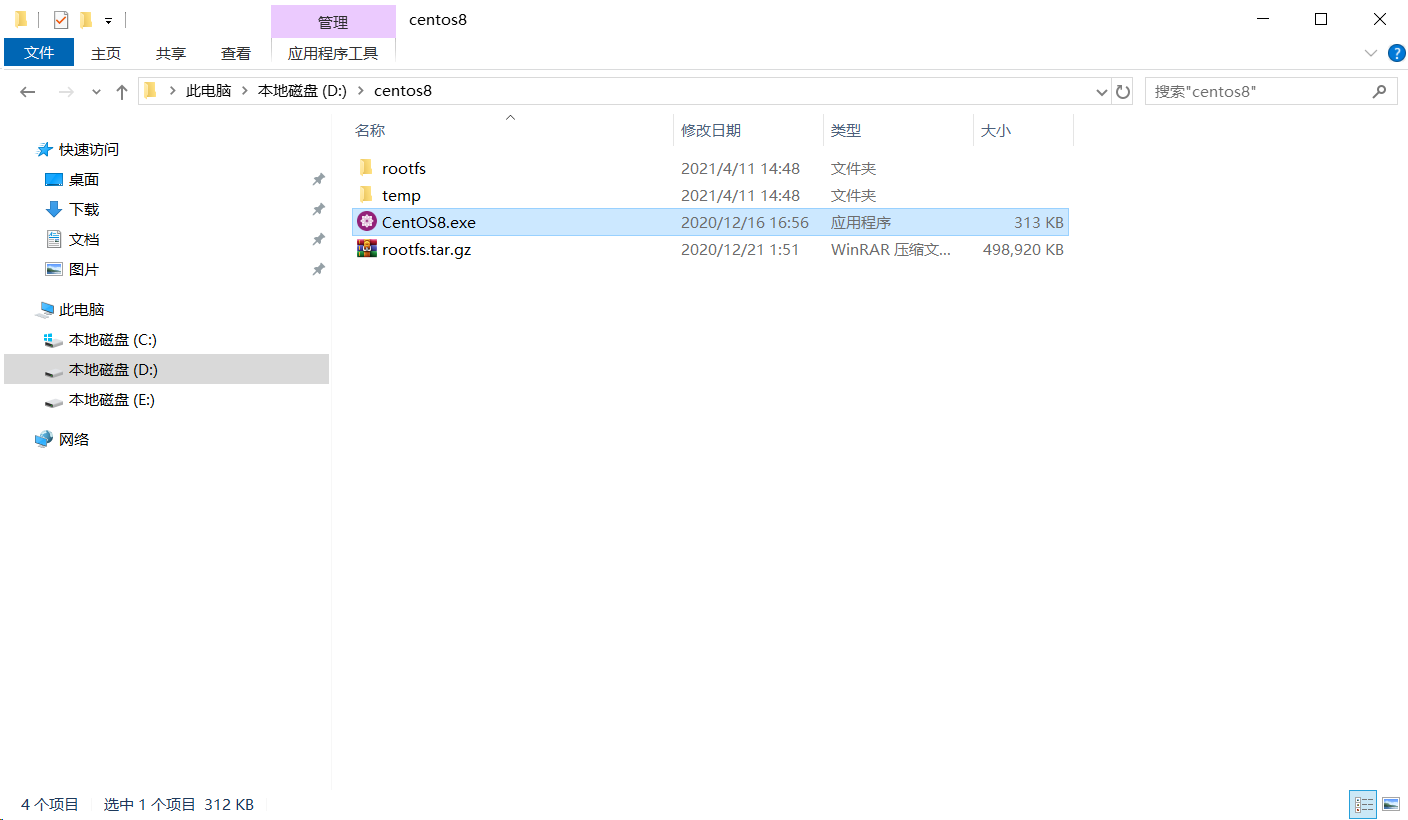Open 文档 in Quick Access
The height and width of the screenshot is (820, 1408).
pyautogui.click(x=84, y=240)
